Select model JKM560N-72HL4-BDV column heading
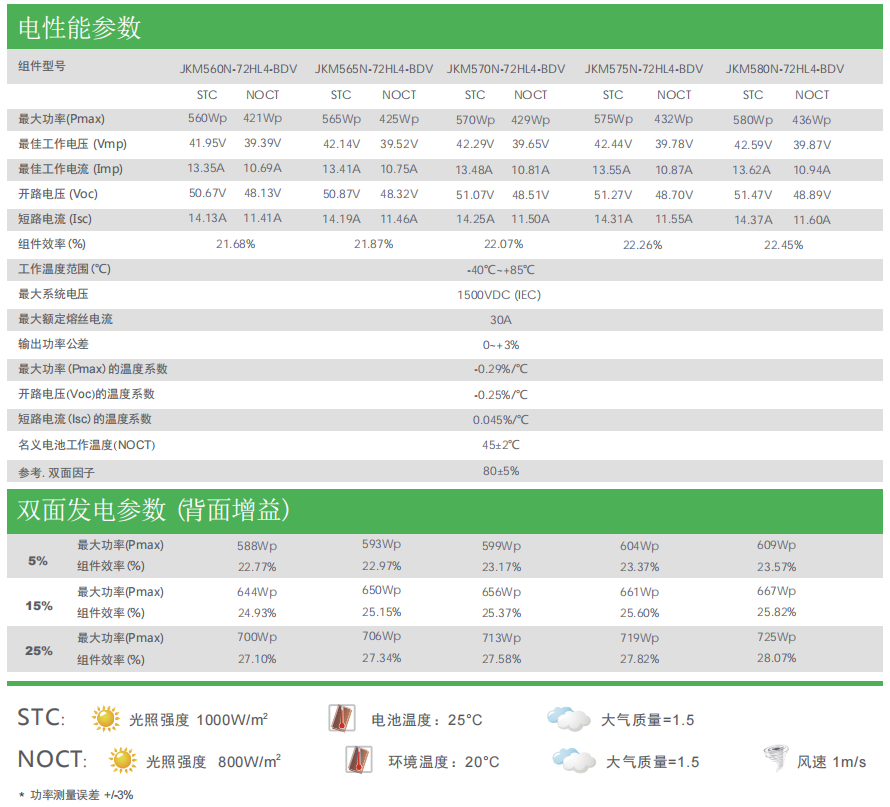 click(238, 69)
